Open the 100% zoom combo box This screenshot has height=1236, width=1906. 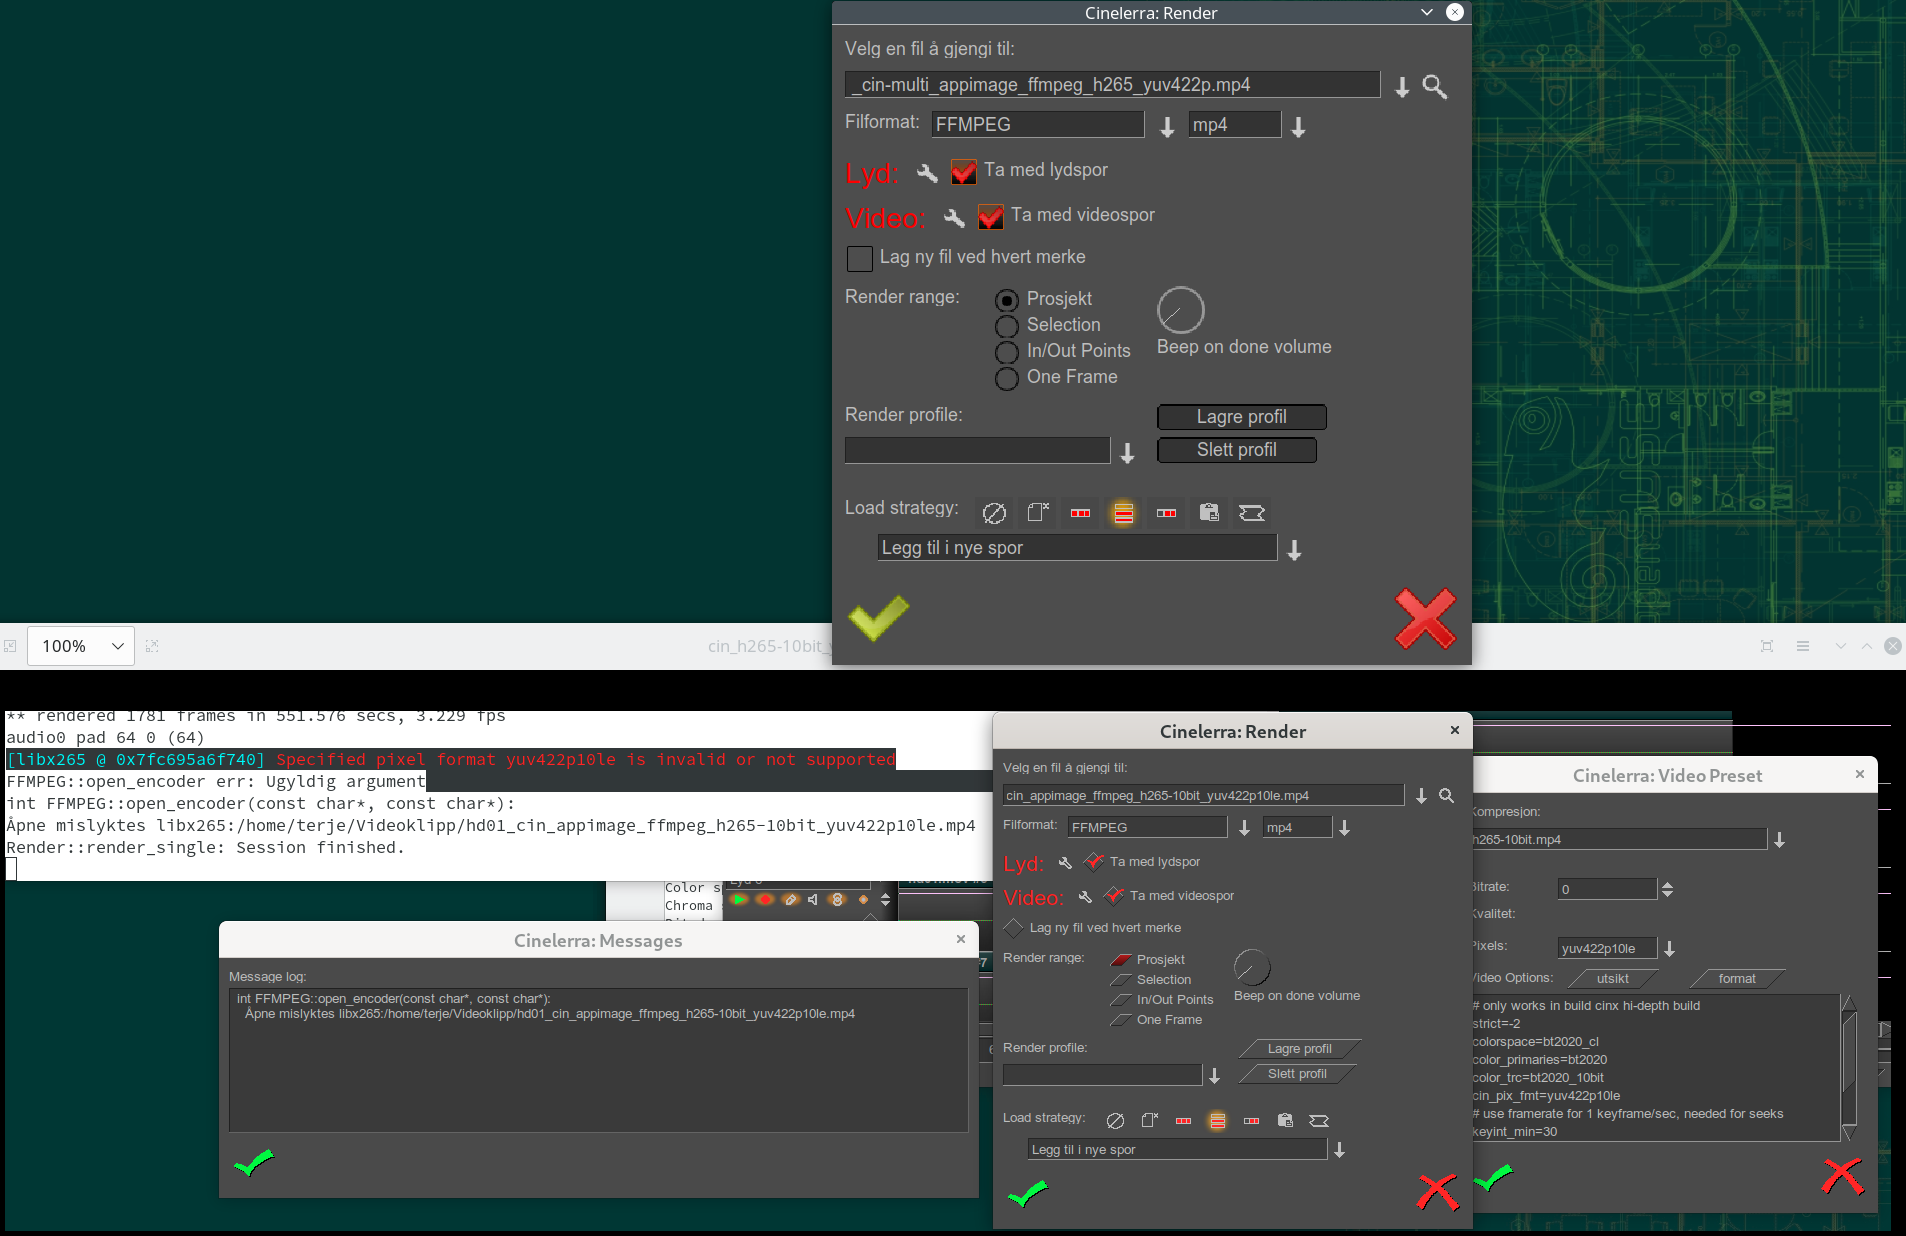point(80,646)
